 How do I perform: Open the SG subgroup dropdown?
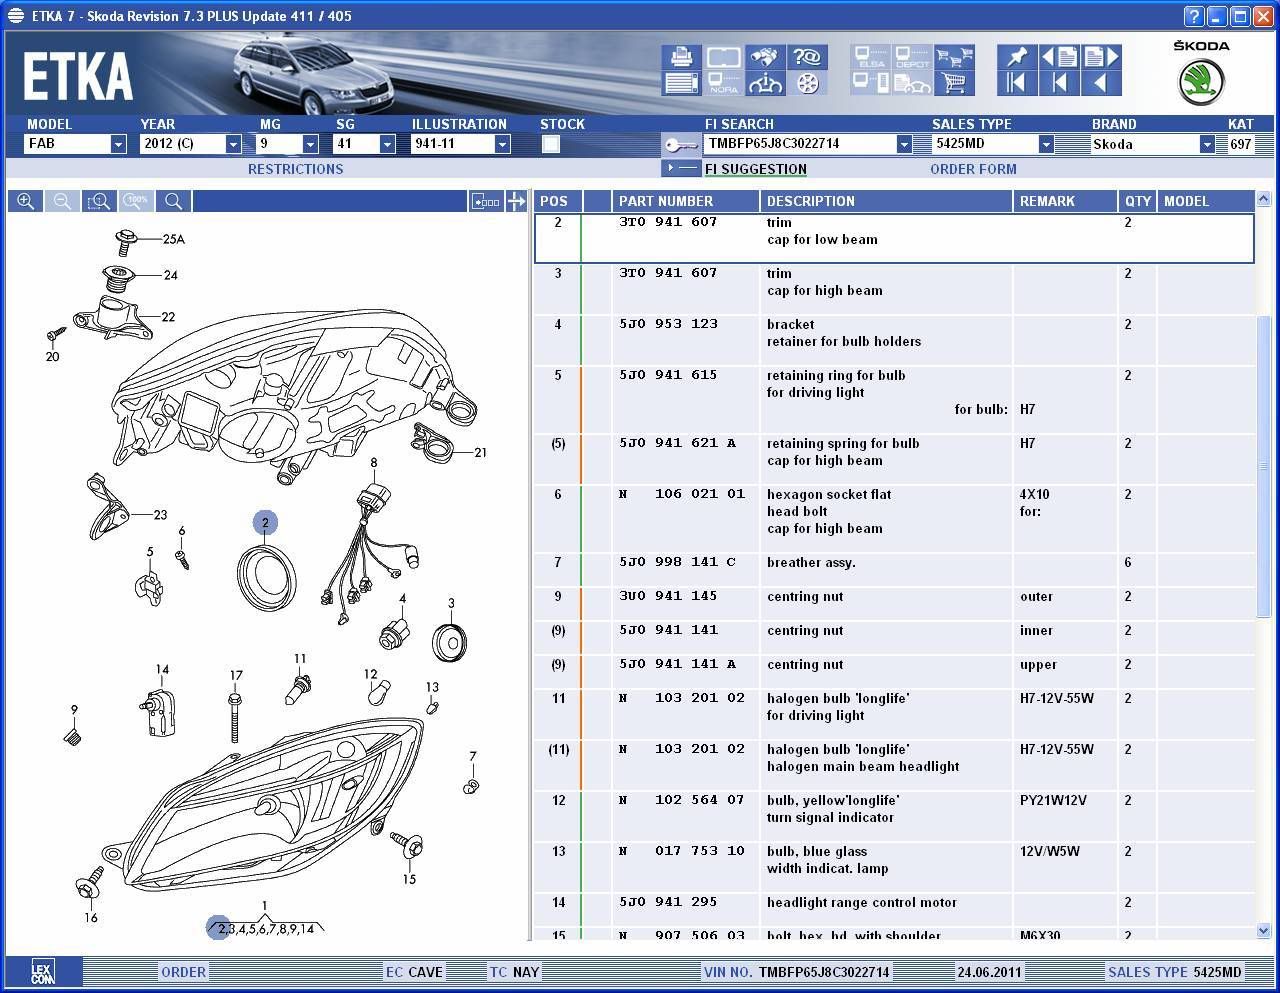pos(387,144)
